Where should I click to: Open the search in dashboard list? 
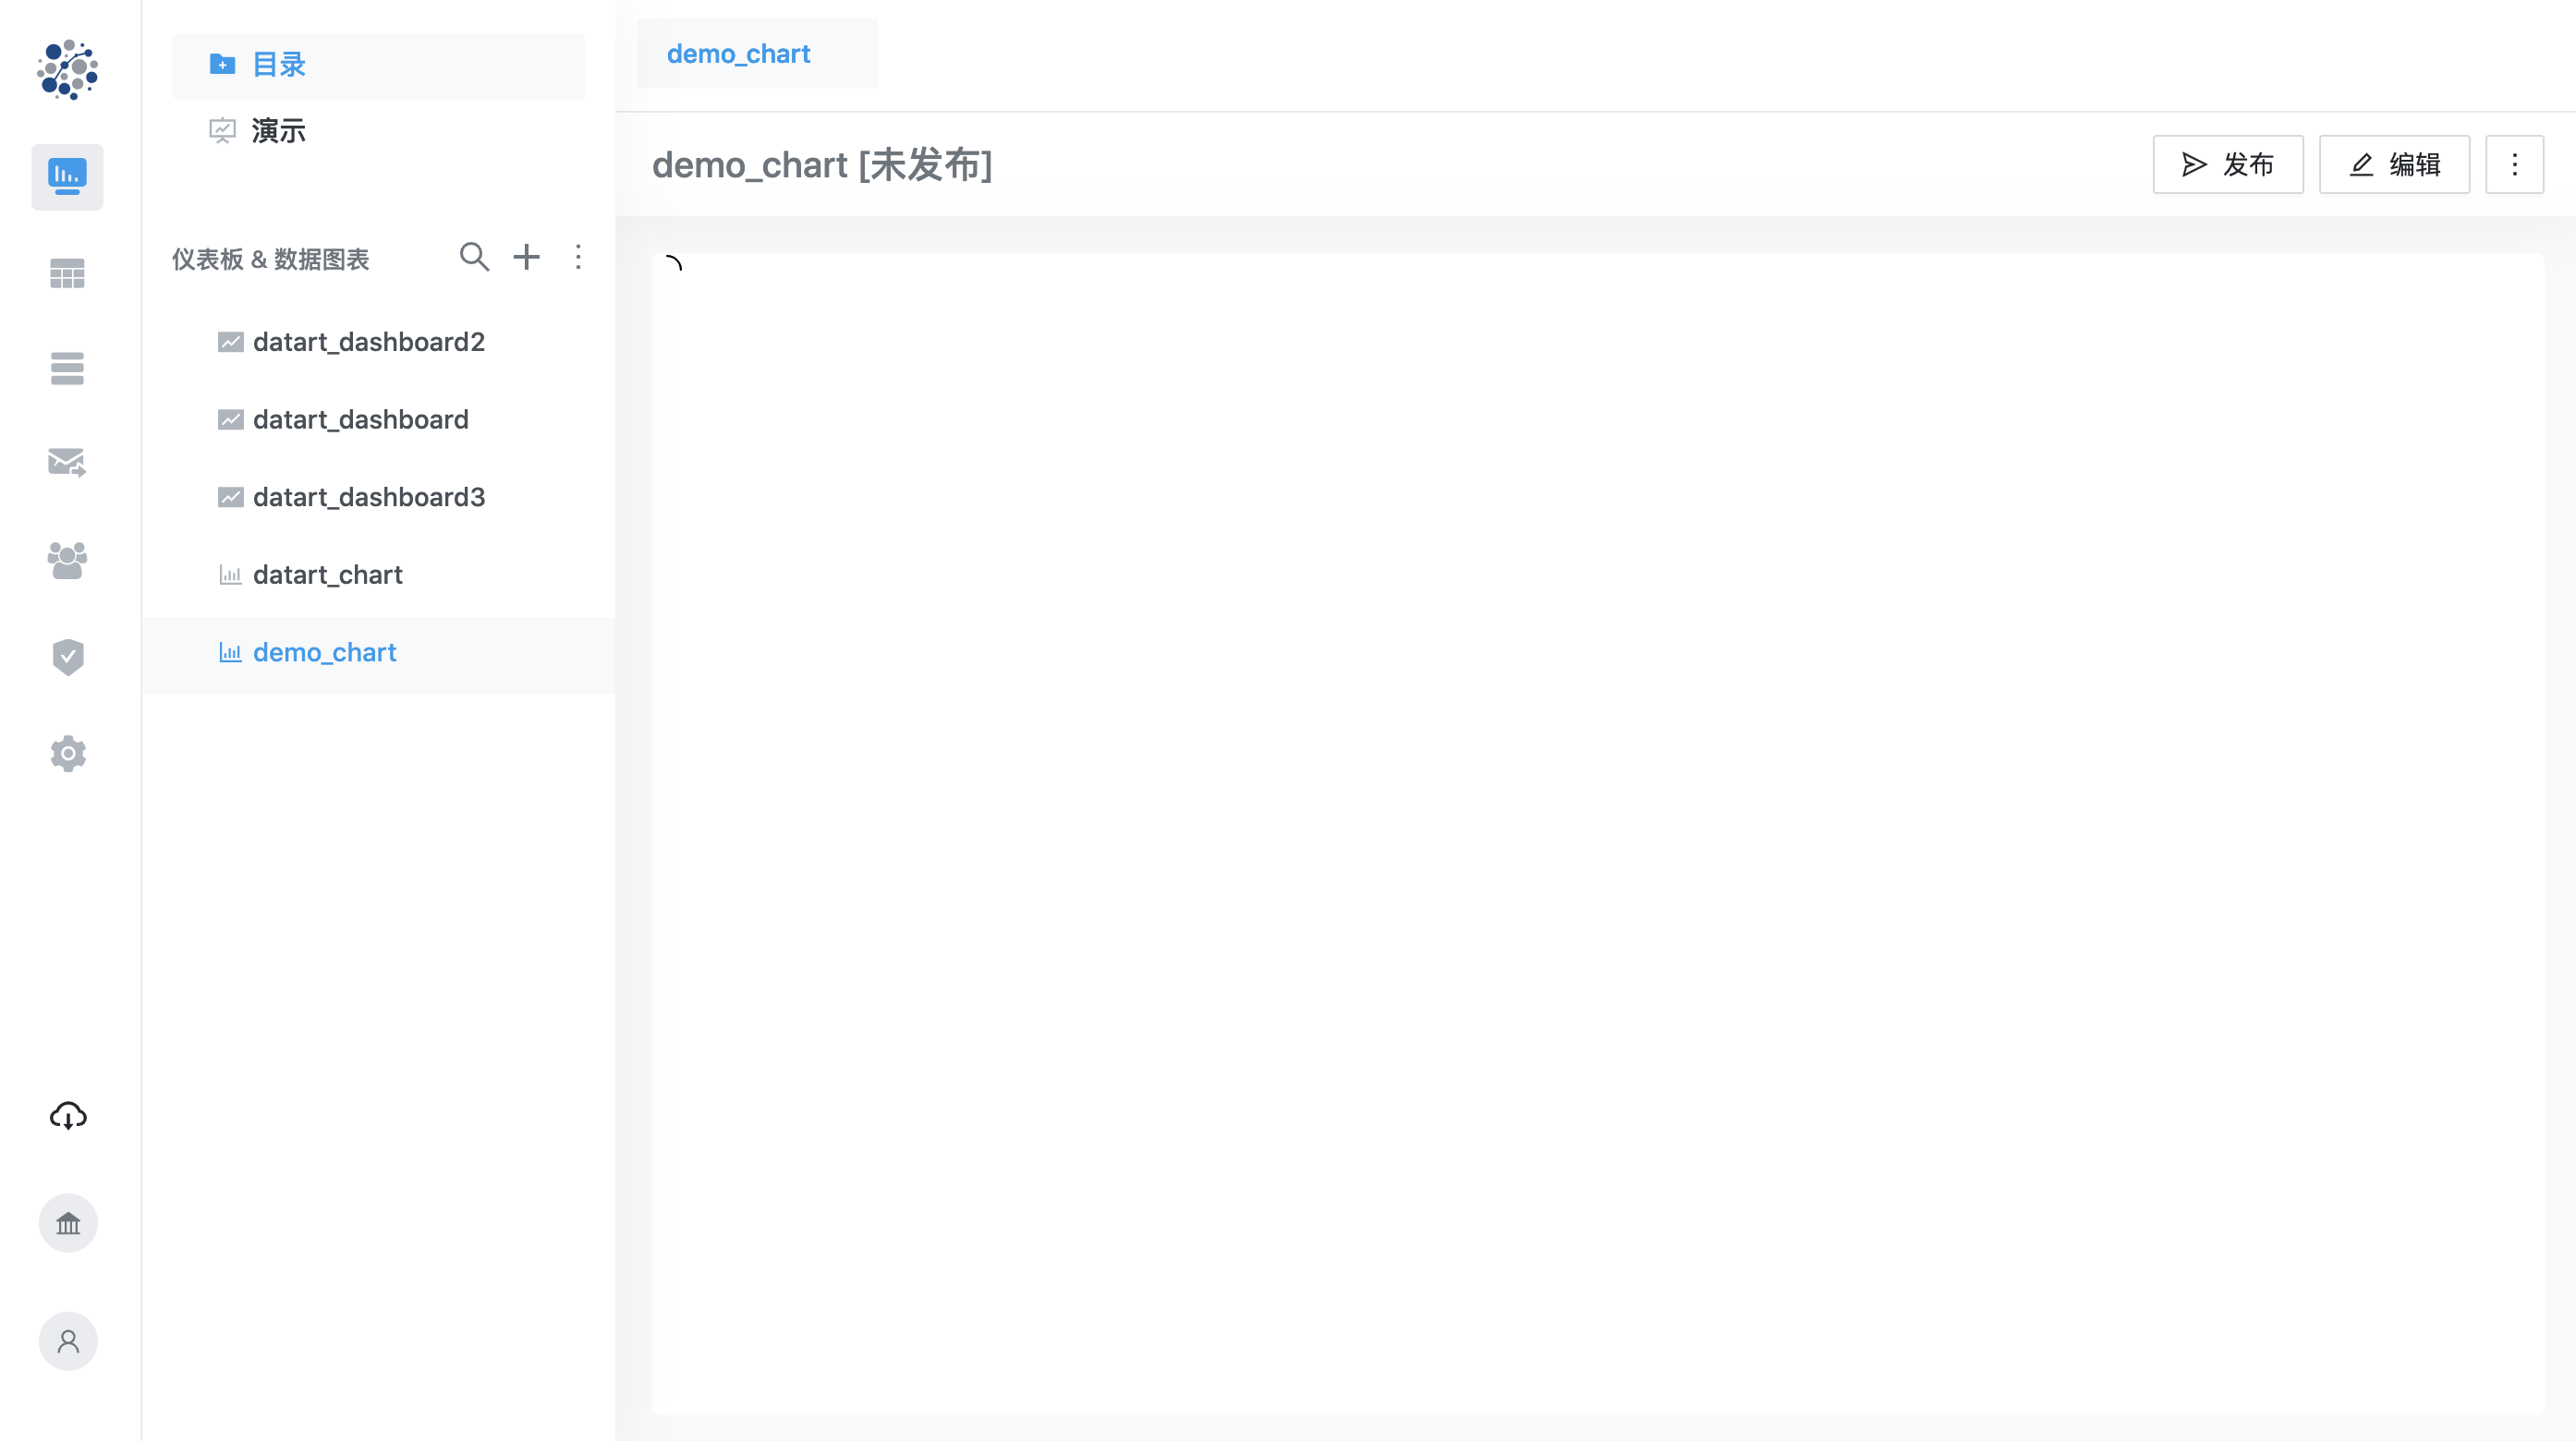(475, 257)
